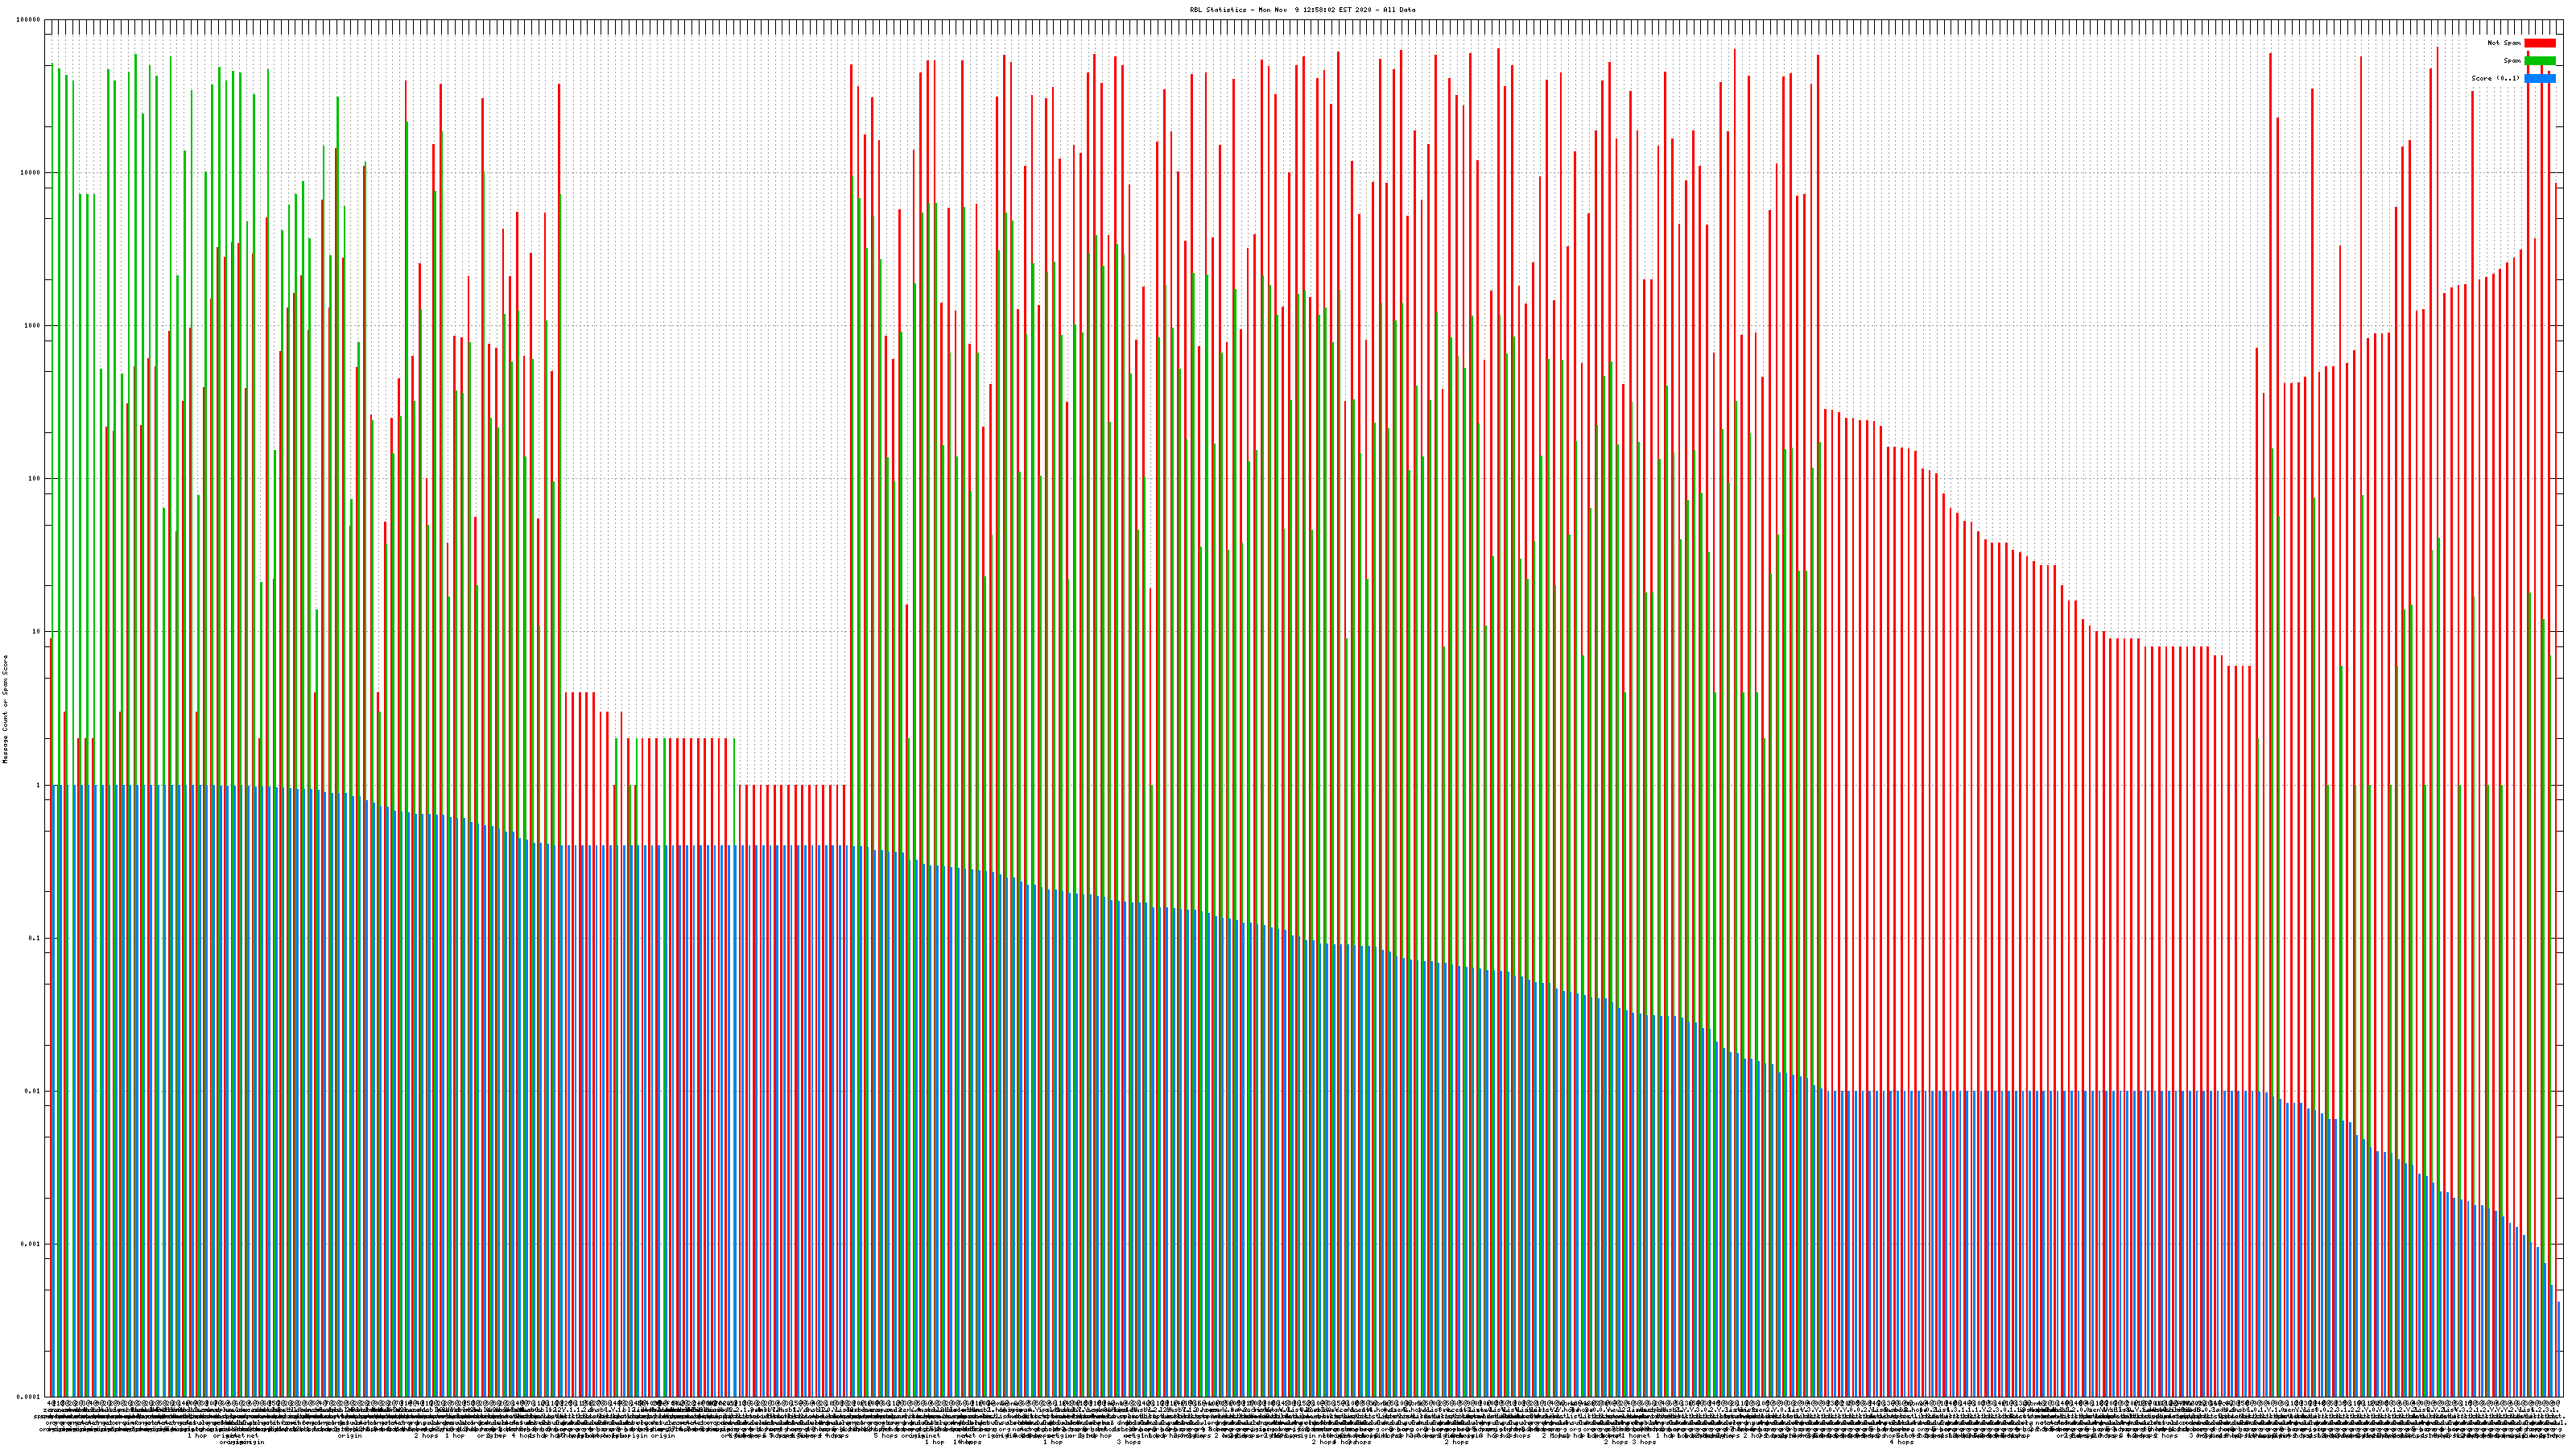Click the 100 y-axis tick label
This screenshot has height=1449, width=2576.
pyautogui.click(x=35, y=479)
